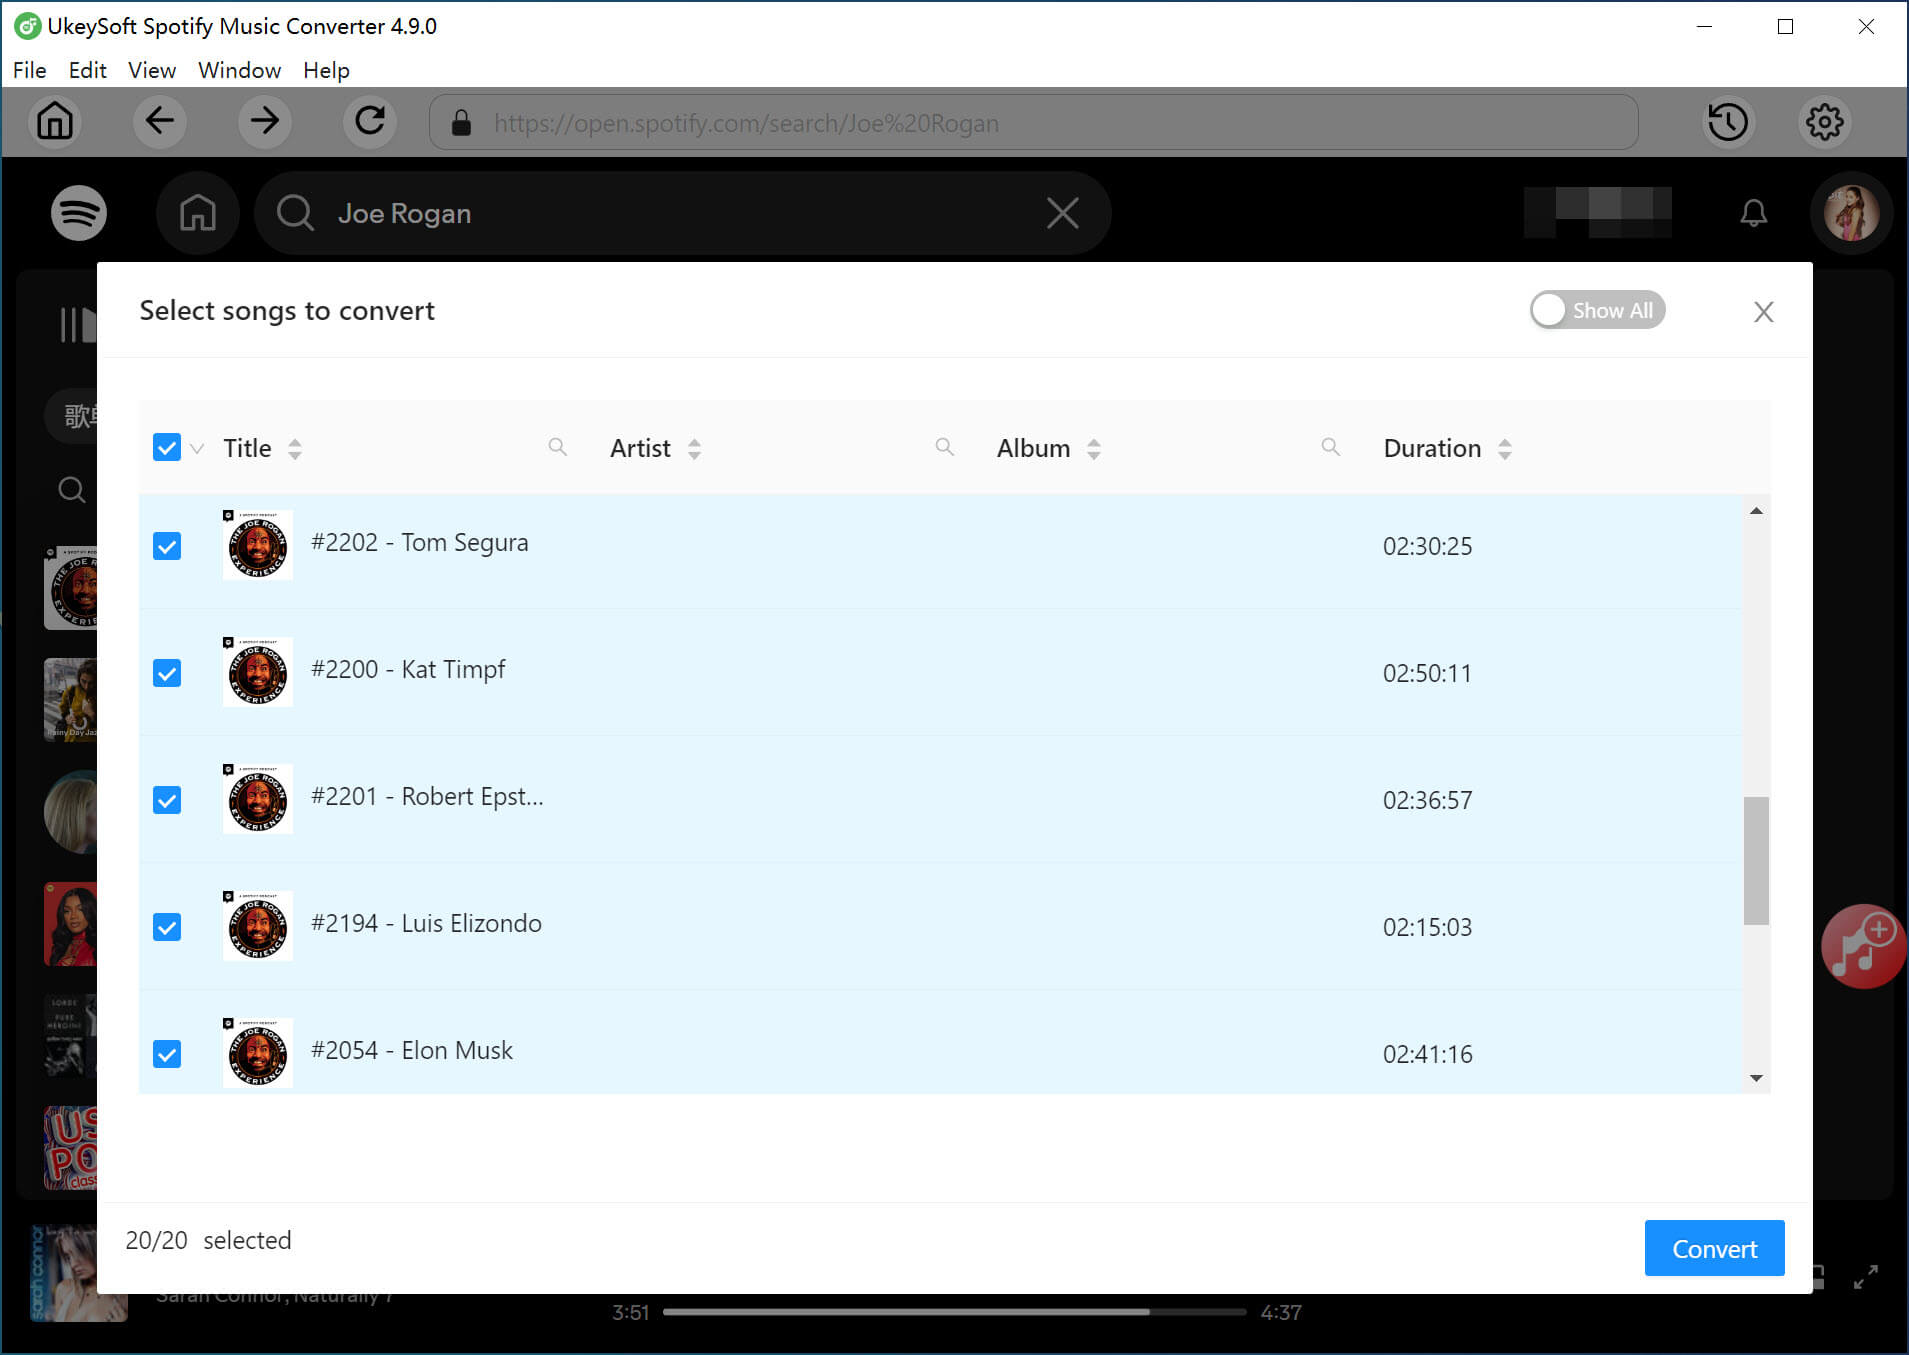Click the toolbar Home icon
The height and width of the screenshot is (1355, 1909).
pos(55,122)
